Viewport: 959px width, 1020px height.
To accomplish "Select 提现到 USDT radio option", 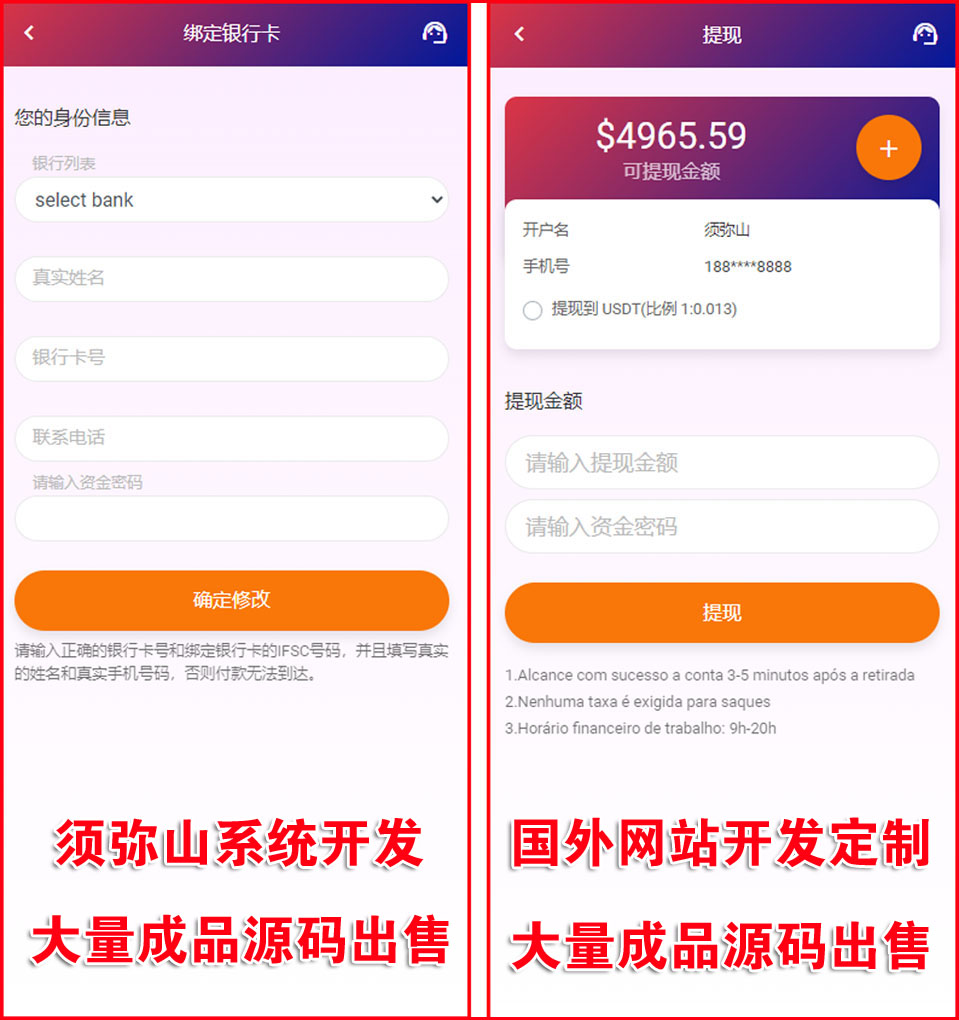I will [532, 310].
